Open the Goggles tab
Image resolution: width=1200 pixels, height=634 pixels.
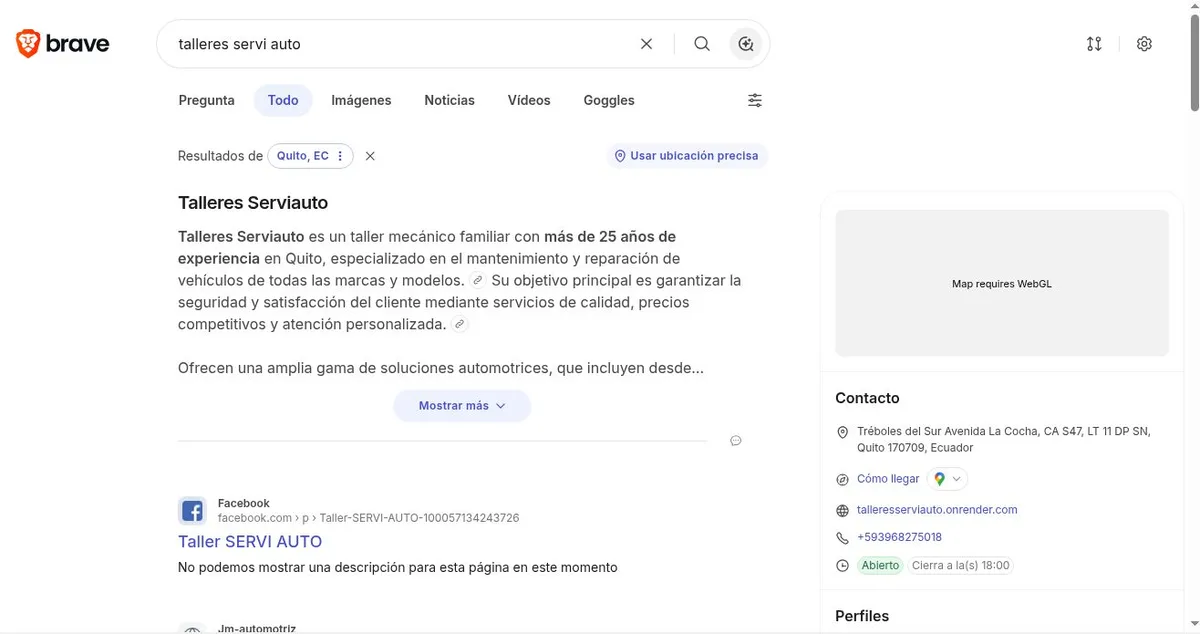point(609,100)
